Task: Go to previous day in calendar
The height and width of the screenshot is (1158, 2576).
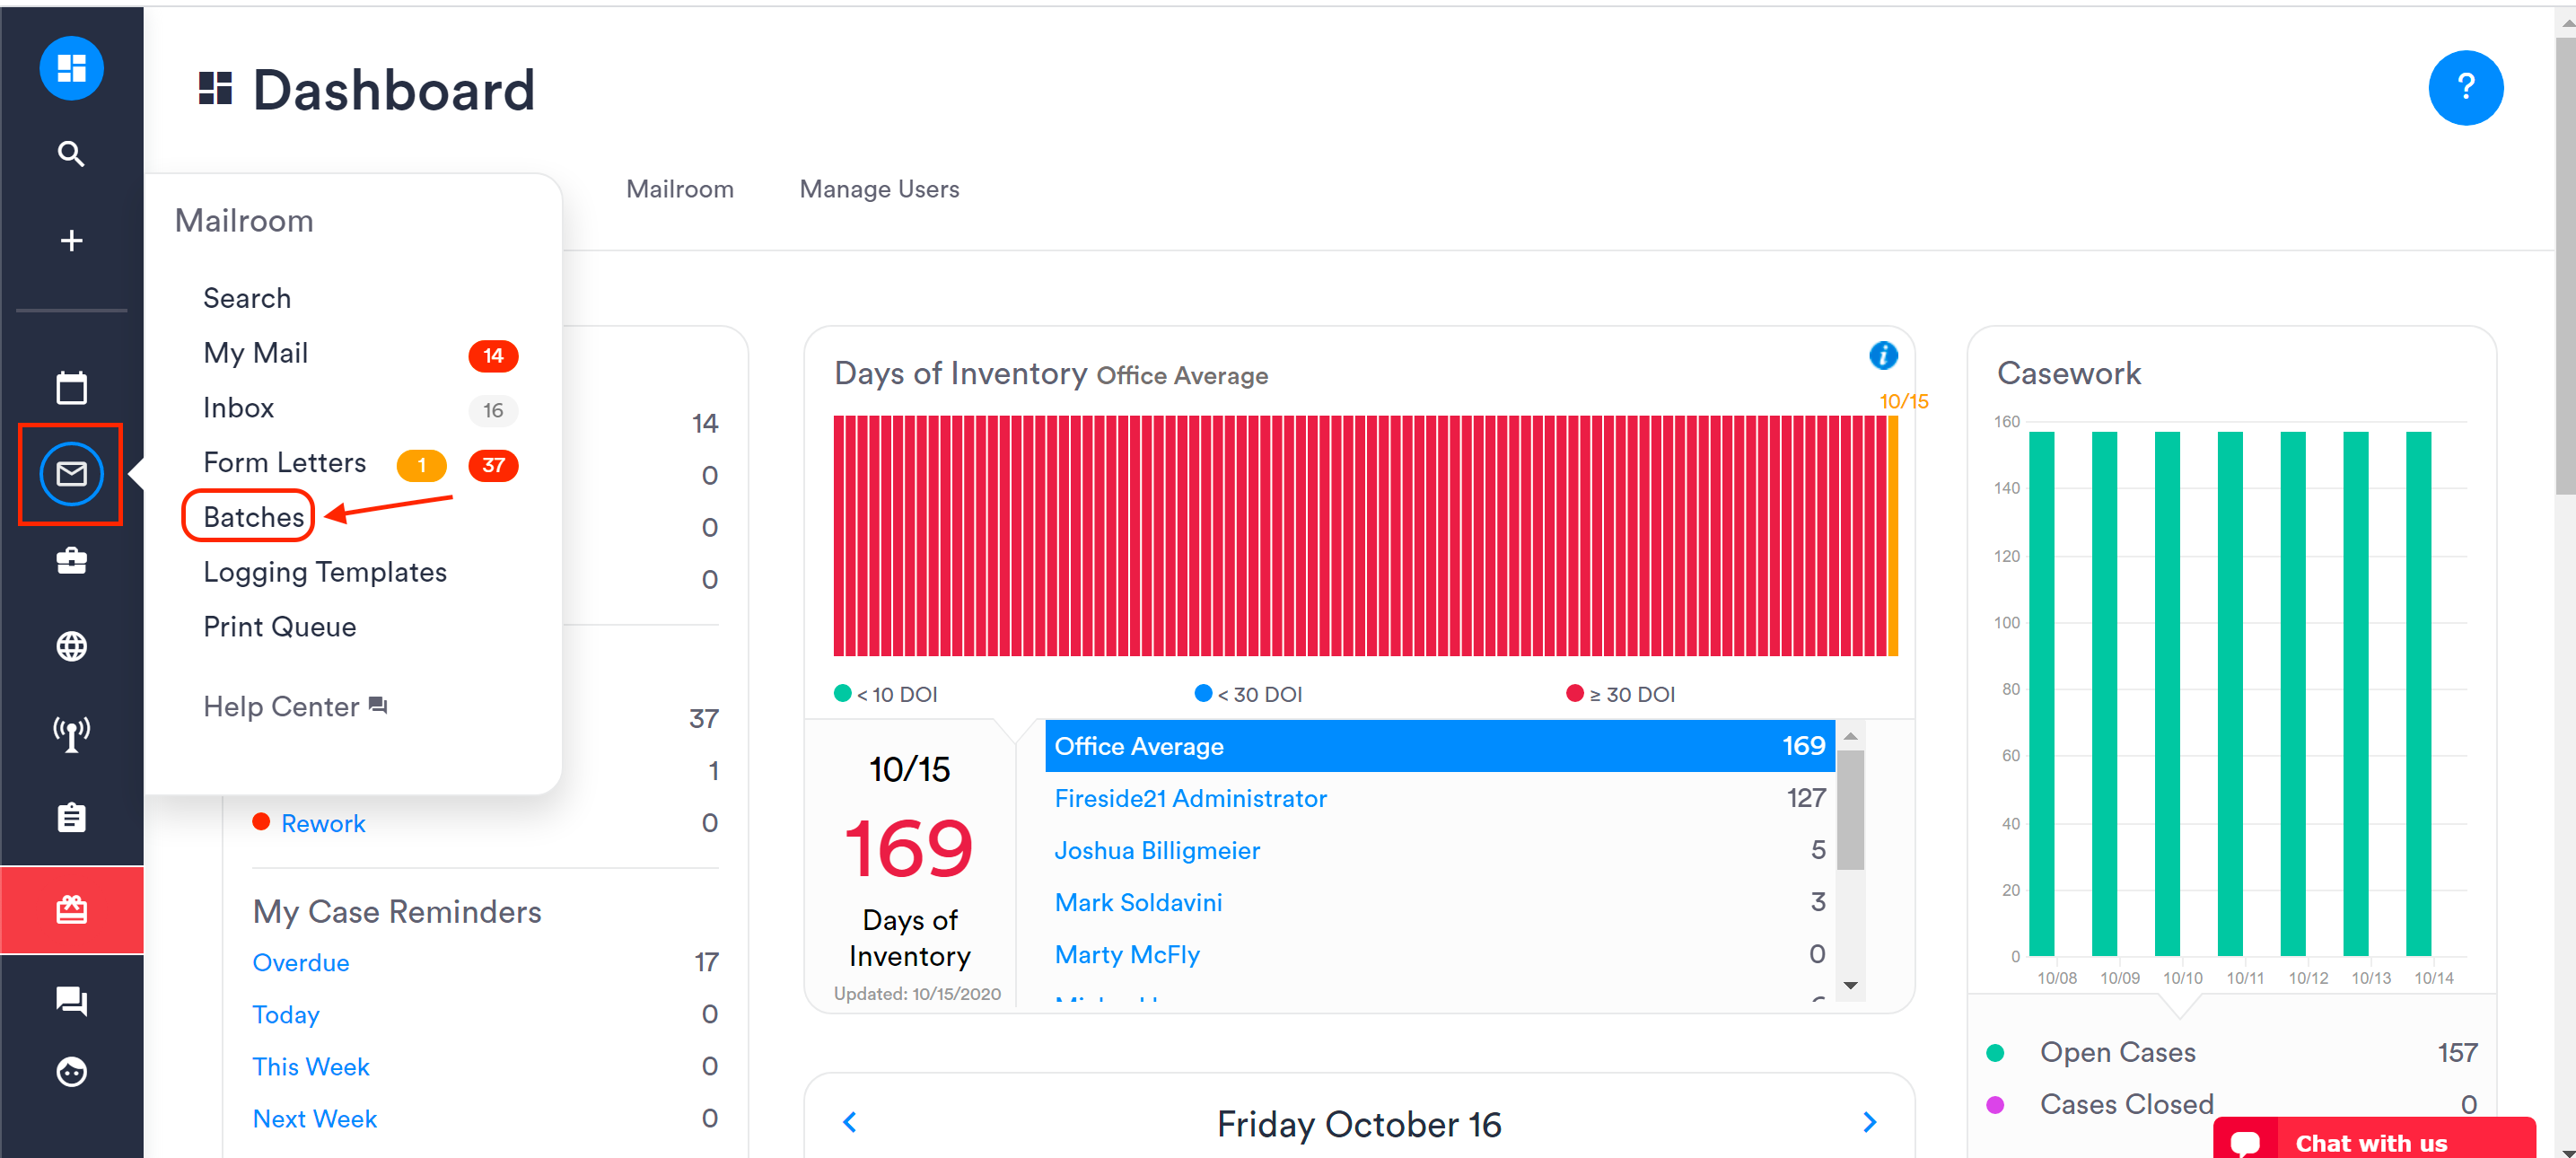Action: (850, 1122)
